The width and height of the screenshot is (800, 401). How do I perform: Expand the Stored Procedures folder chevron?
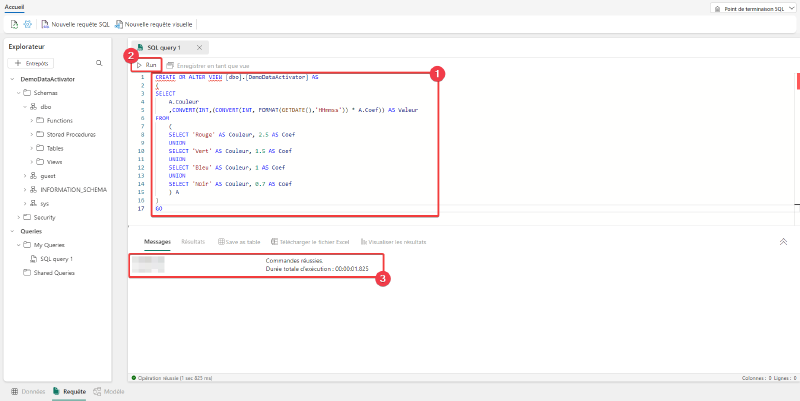pos(32,135)
